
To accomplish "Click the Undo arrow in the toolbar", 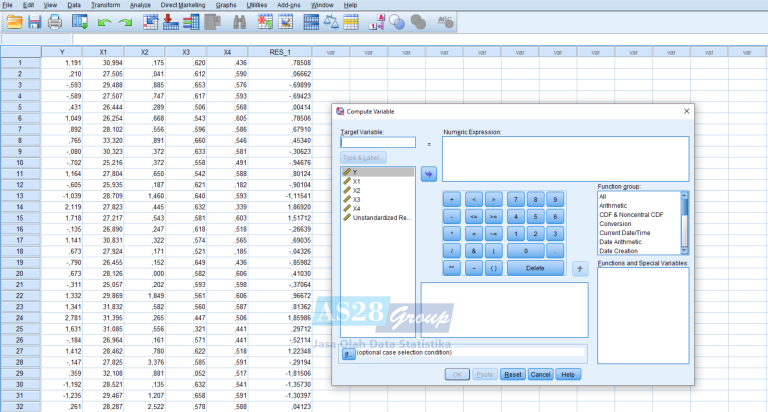I will pos(104,22).
